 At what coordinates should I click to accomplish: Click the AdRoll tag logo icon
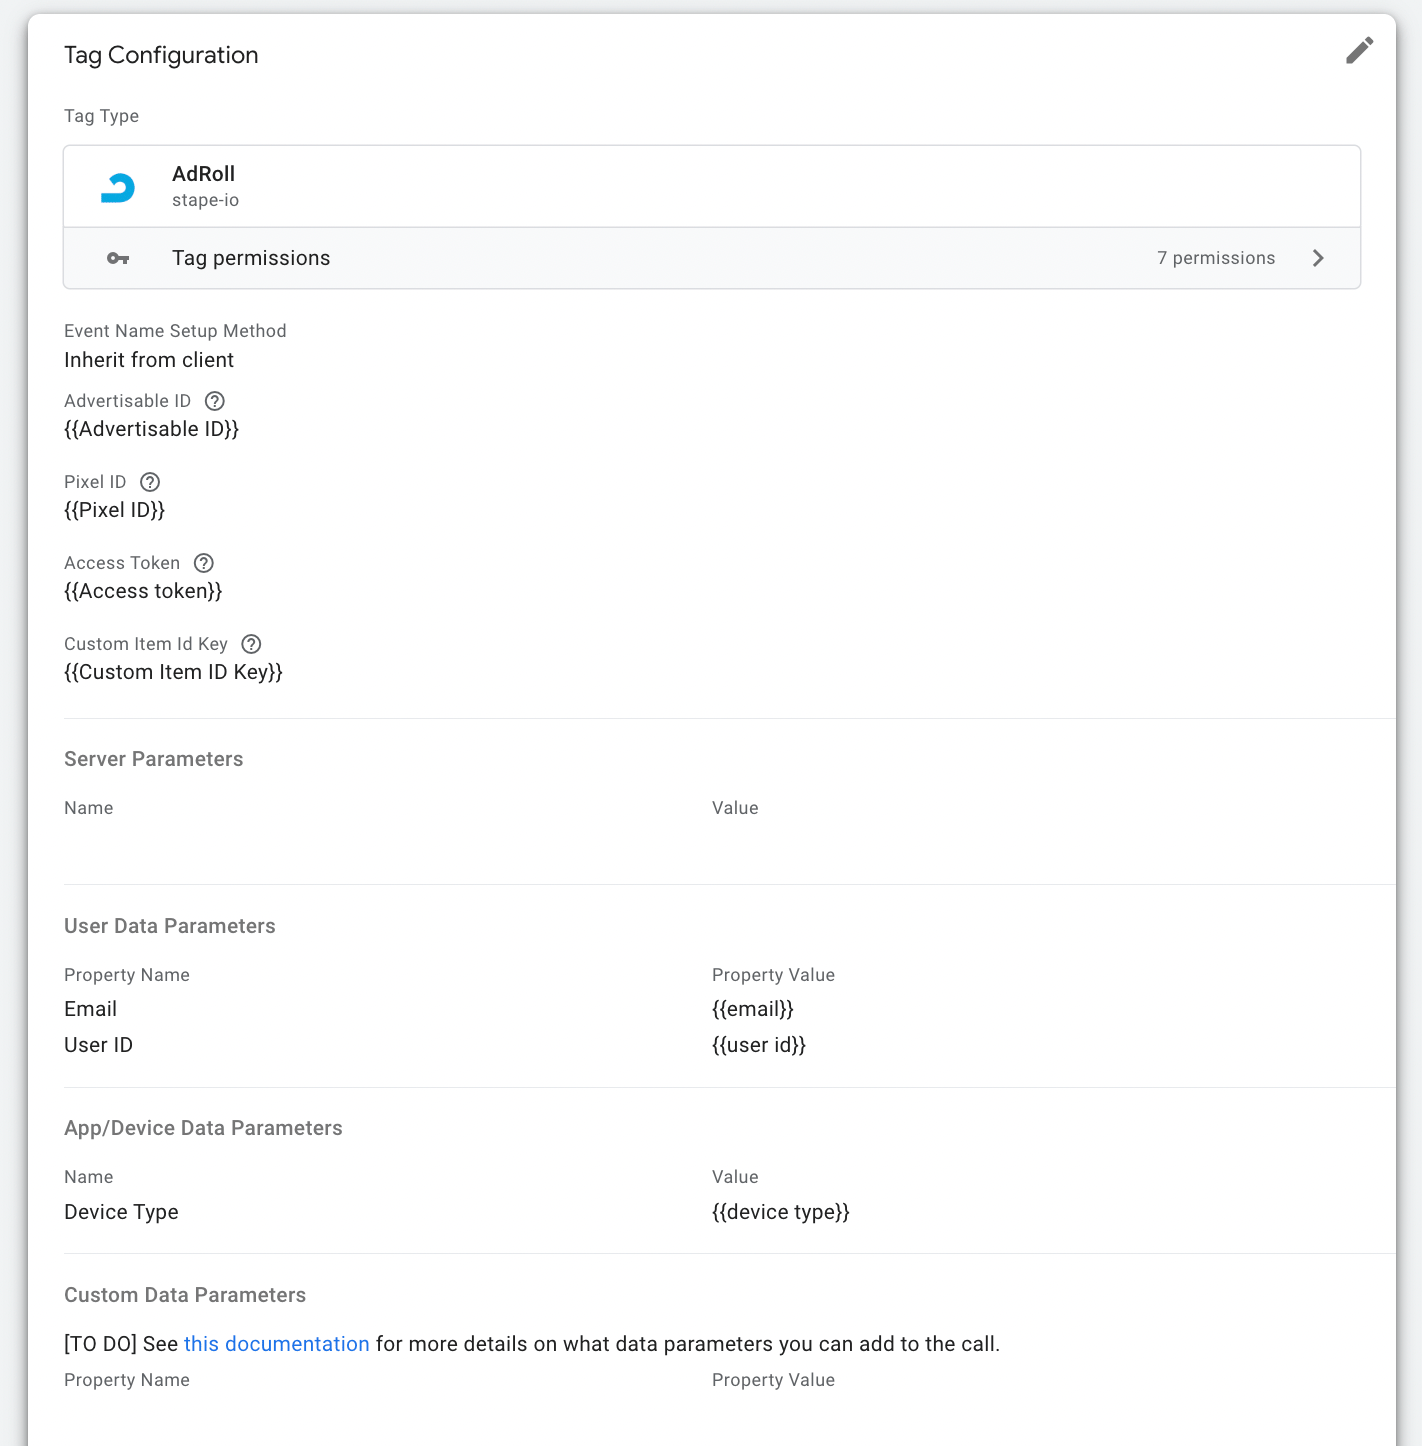pos(118,187)
